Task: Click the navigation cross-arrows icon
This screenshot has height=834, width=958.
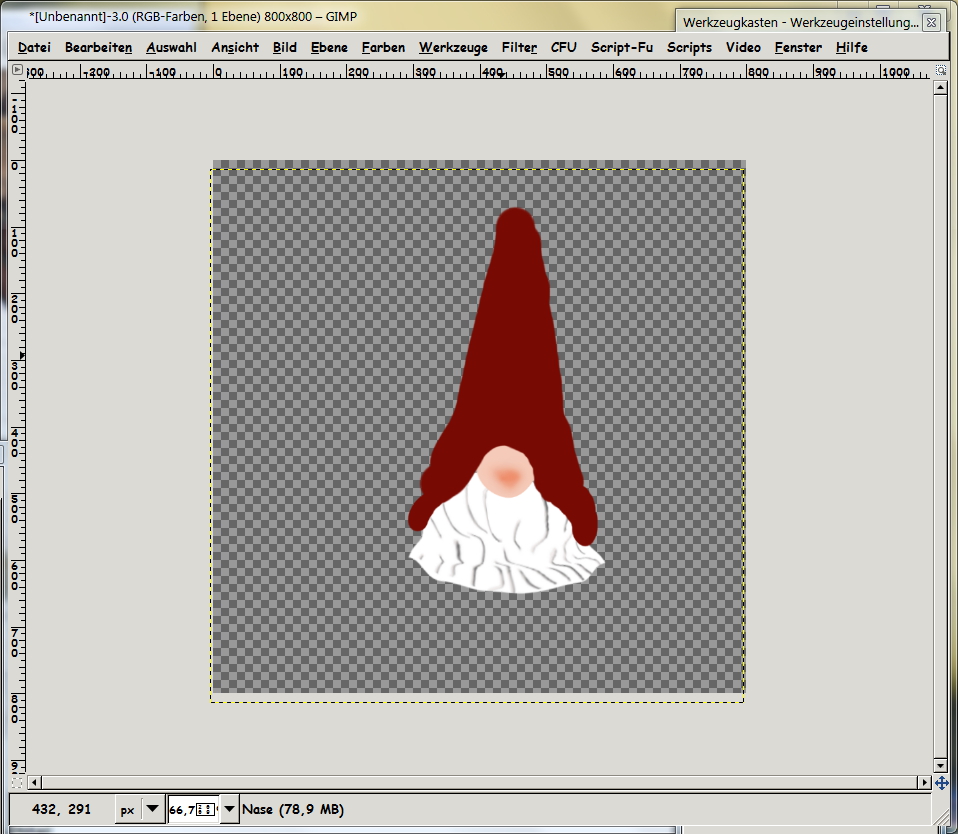Action: [941, 782]
